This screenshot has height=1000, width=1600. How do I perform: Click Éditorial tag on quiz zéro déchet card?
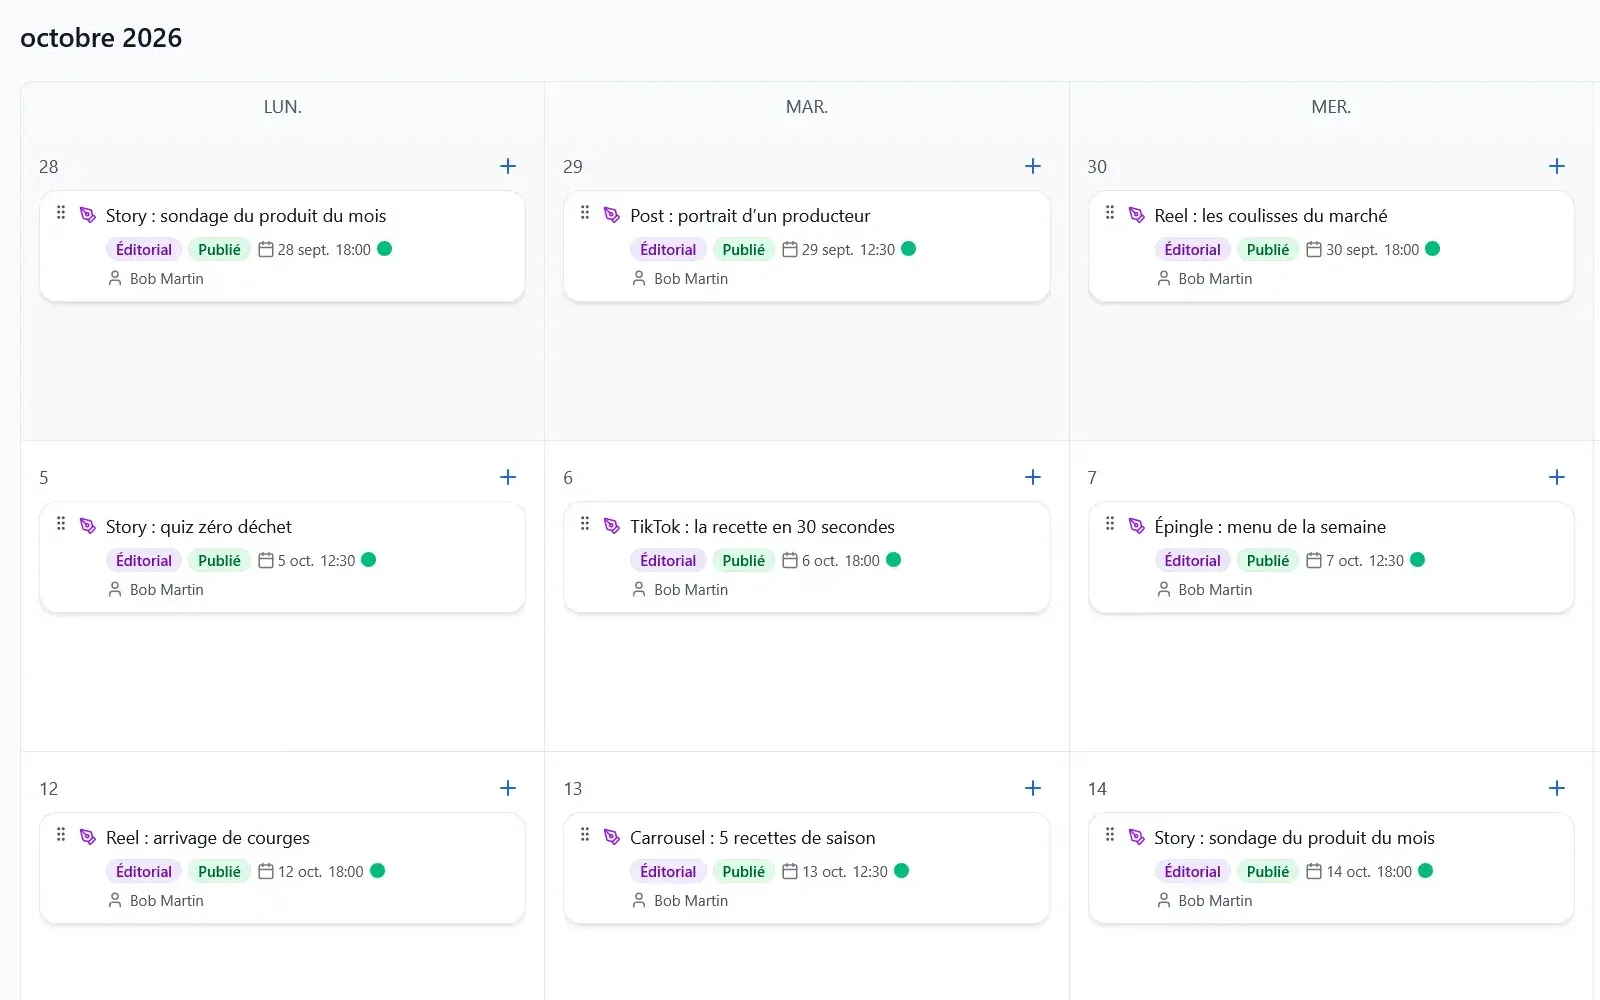pyautogui.click(x=144, y=561)
